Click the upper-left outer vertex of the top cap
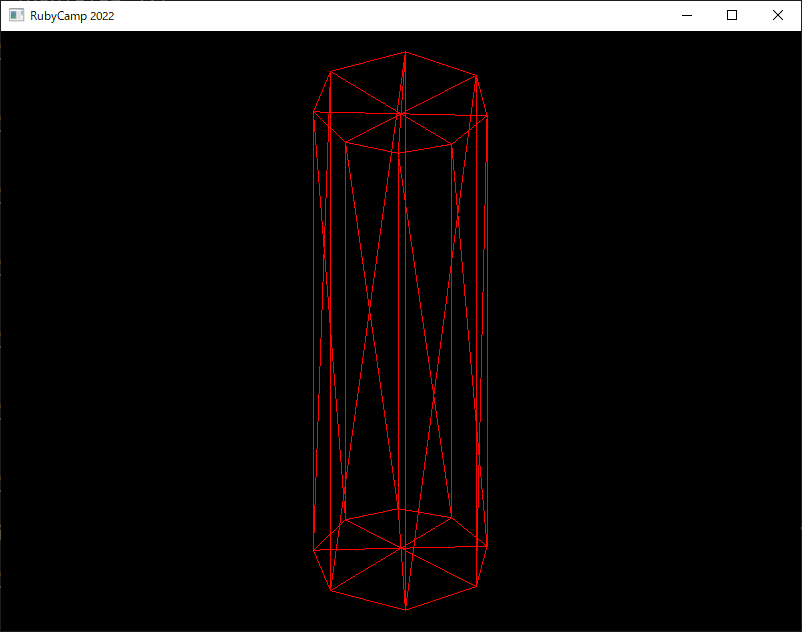802x632 pixels. click(331, 72)
